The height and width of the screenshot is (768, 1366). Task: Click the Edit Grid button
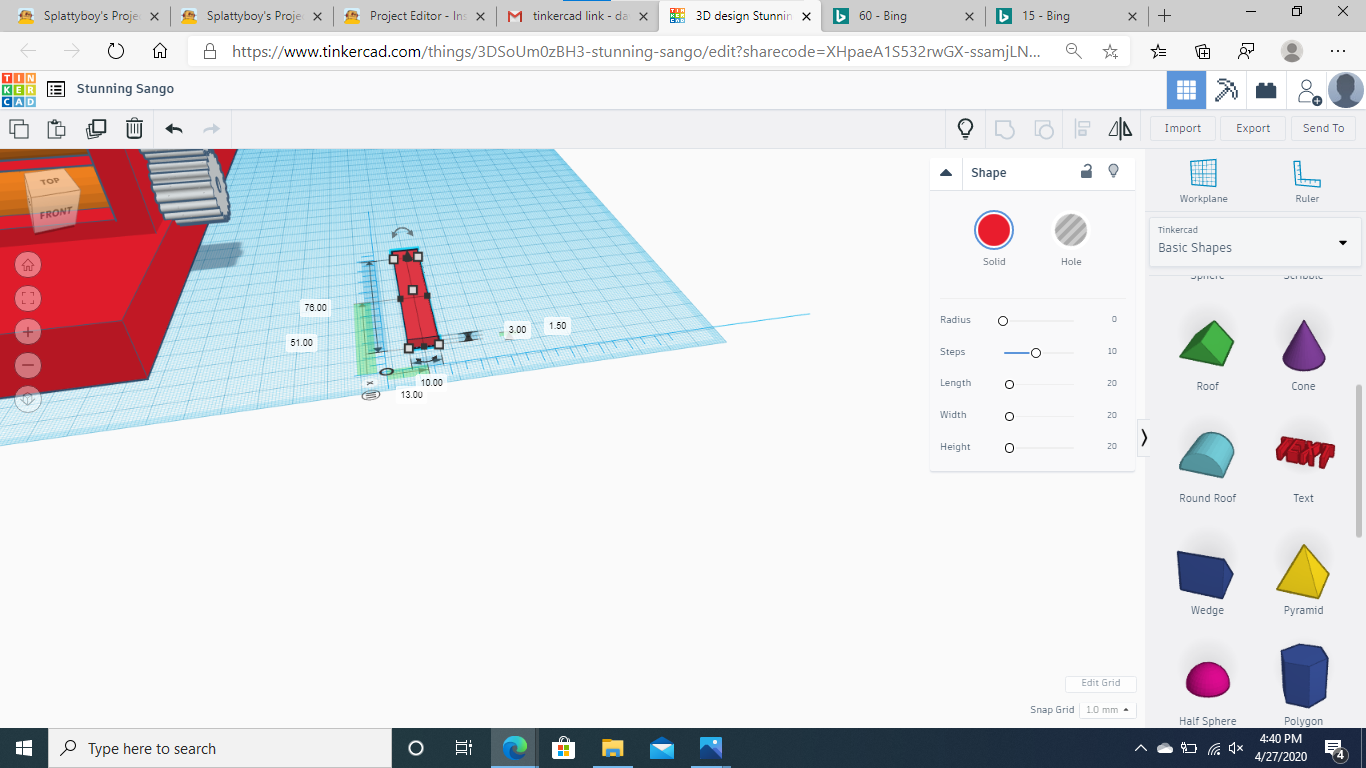click(x=1101, y=683)
